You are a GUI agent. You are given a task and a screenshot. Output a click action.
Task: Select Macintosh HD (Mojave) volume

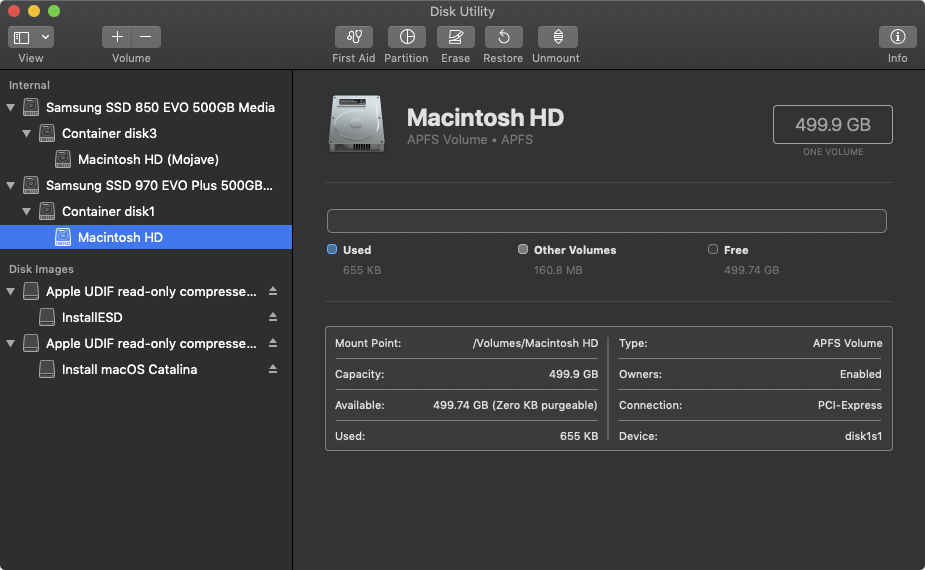[147, 159]
